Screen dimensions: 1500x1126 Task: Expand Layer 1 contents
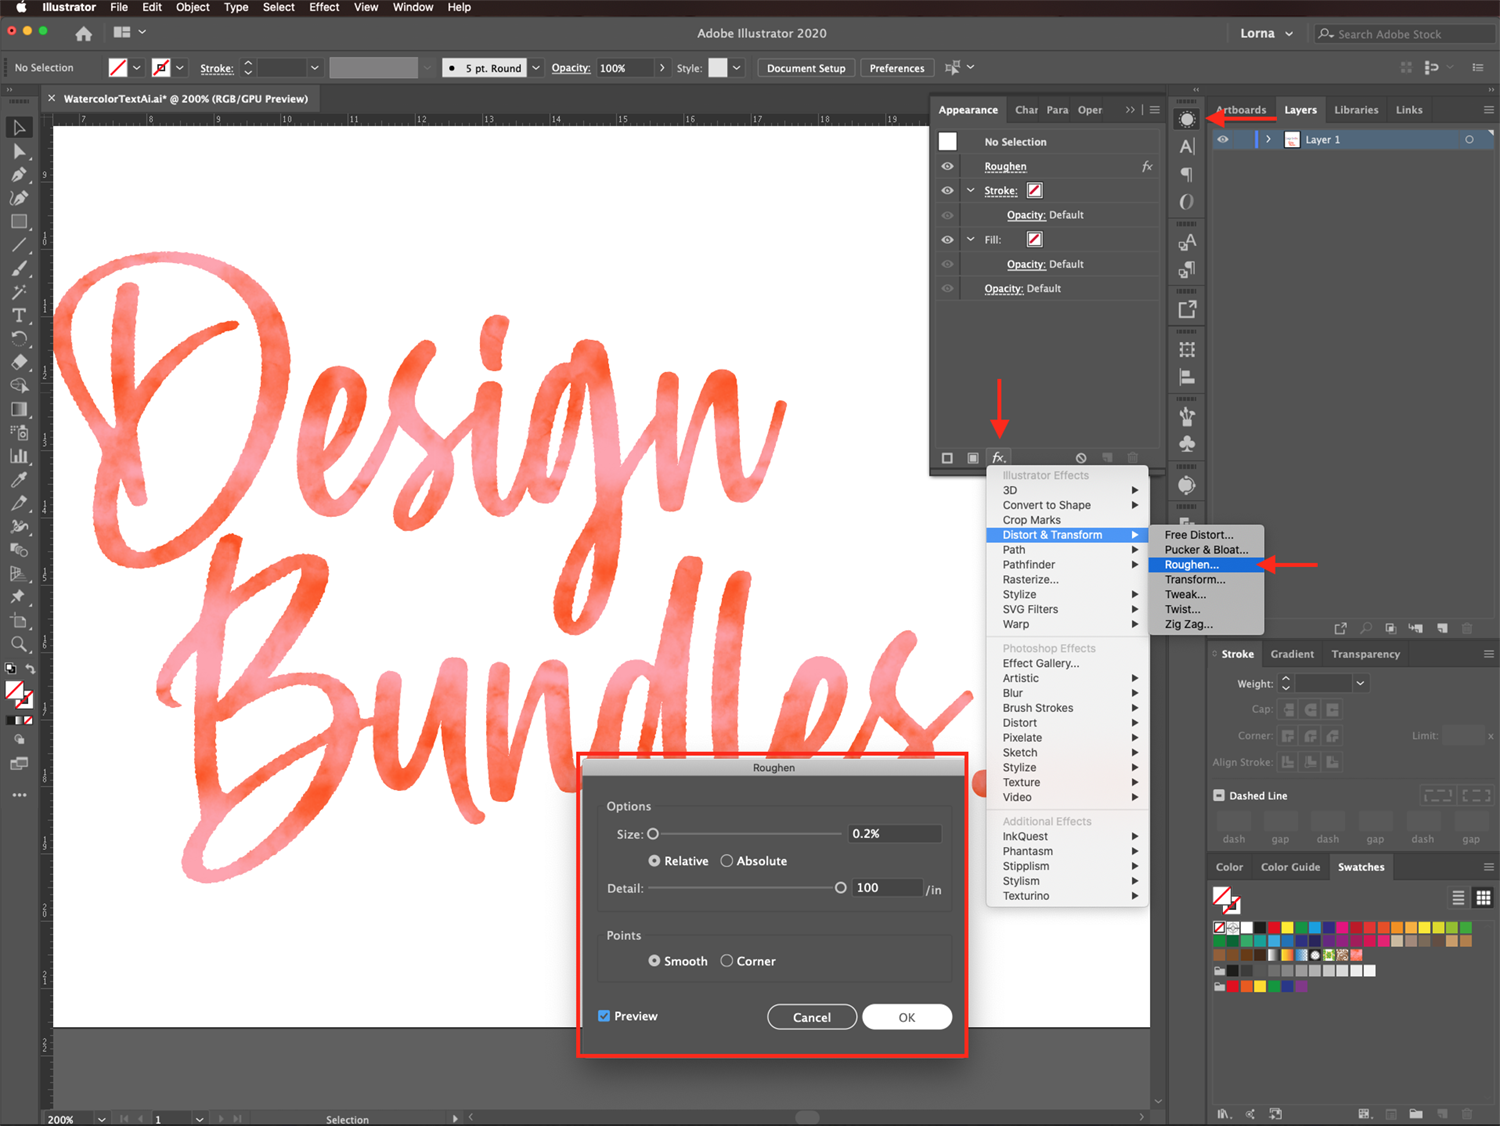[x=1268, y=139]
